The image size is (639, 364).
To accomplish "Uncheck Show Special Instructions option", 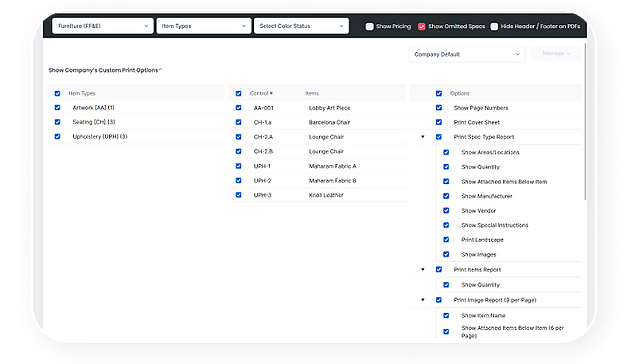I will [x=446, y=225].
